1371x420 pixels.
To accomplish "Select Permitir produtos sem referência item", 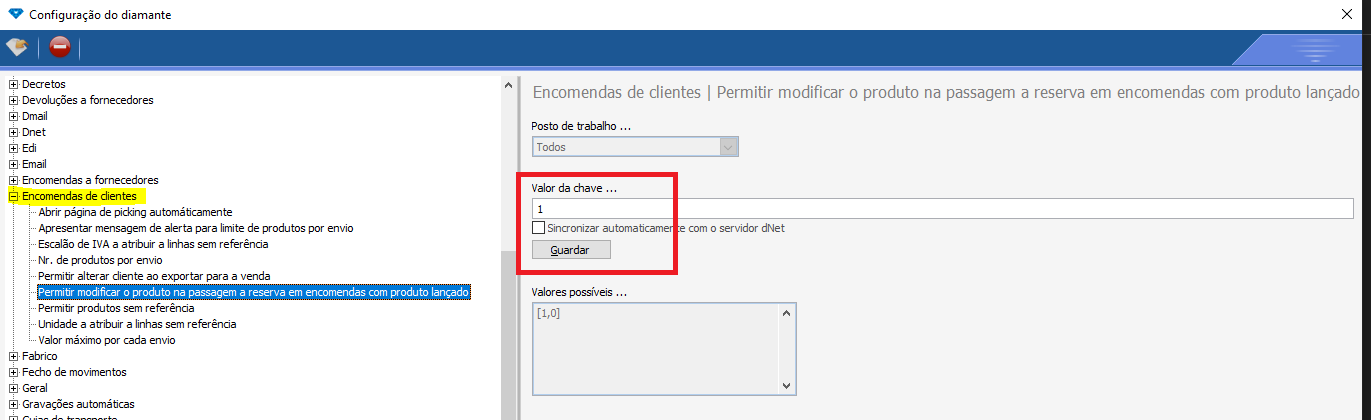I will (x=116, y=308).
